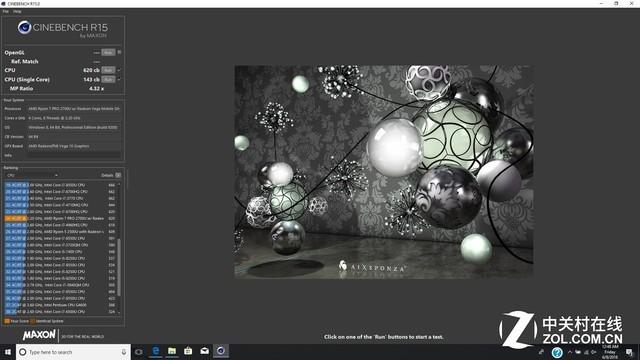
Task: Run the OpenGL benchmark
Action: tap(108, 52)
